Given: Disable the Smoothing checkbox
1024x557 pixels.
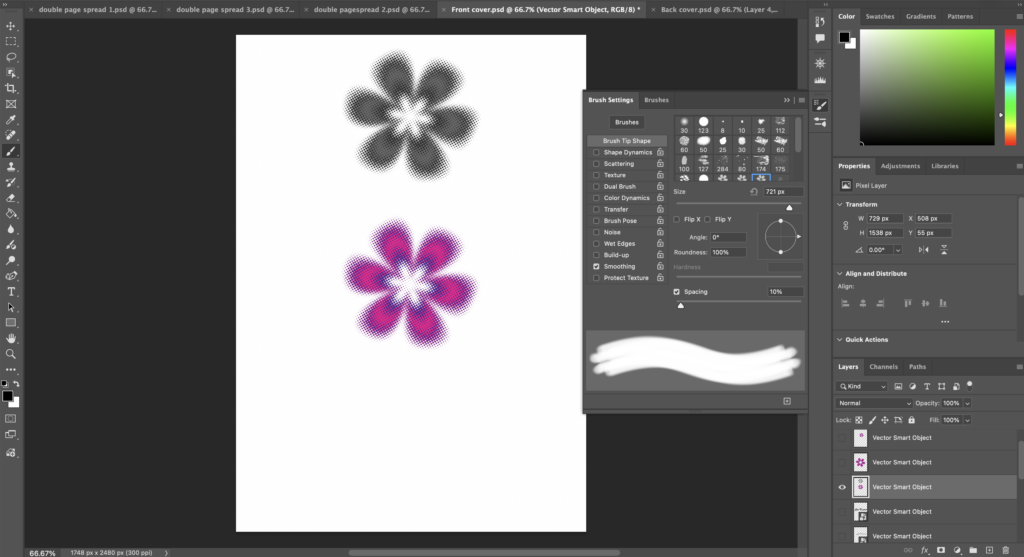Looking at the screenshot, I should click(x=597, y=267).
